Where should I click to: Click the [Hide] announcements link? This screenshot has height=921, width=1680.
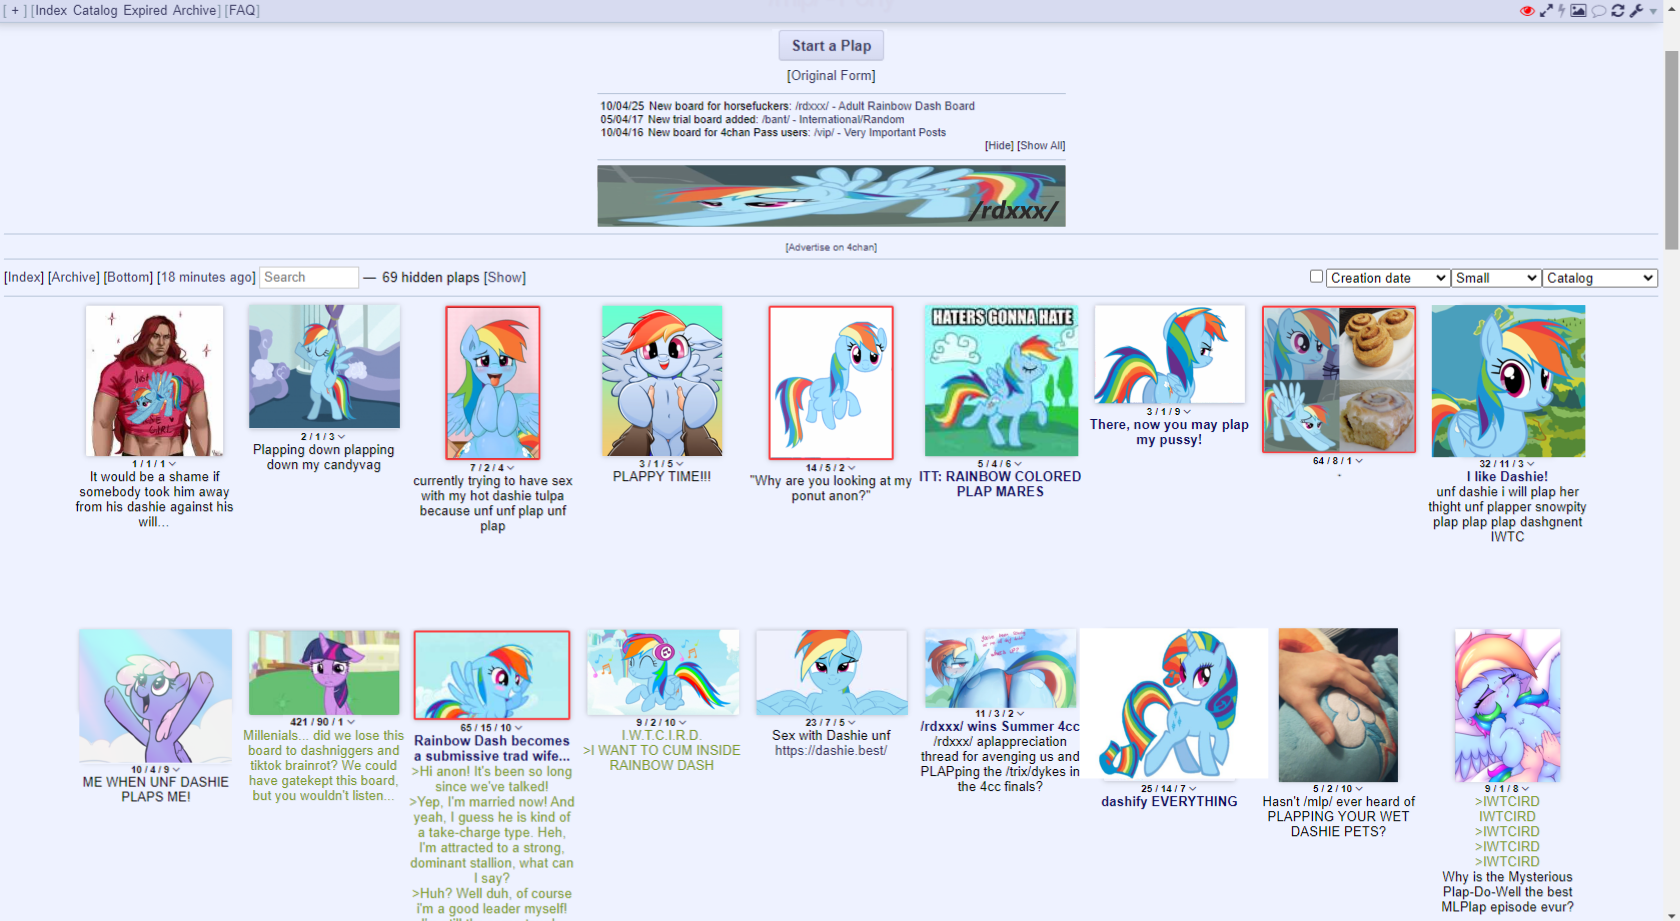[999, 145]
